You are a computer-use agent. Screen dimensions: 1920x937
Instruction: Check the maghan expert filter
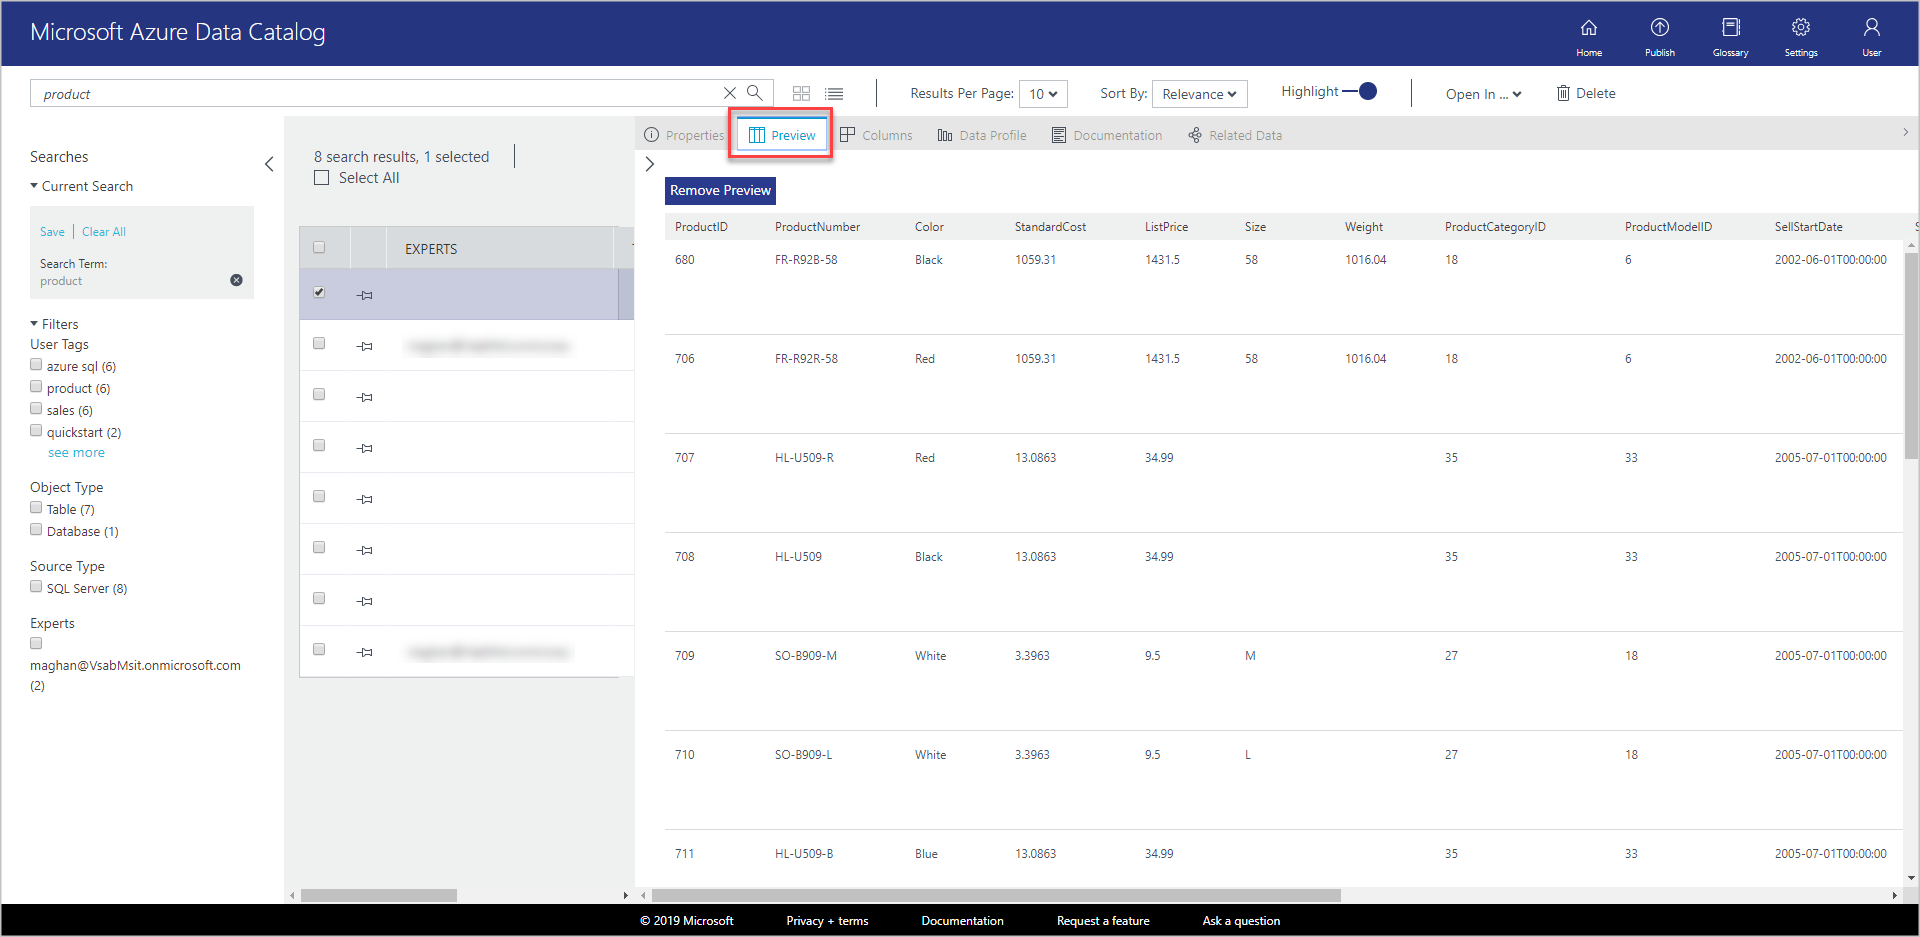[36, 644]
